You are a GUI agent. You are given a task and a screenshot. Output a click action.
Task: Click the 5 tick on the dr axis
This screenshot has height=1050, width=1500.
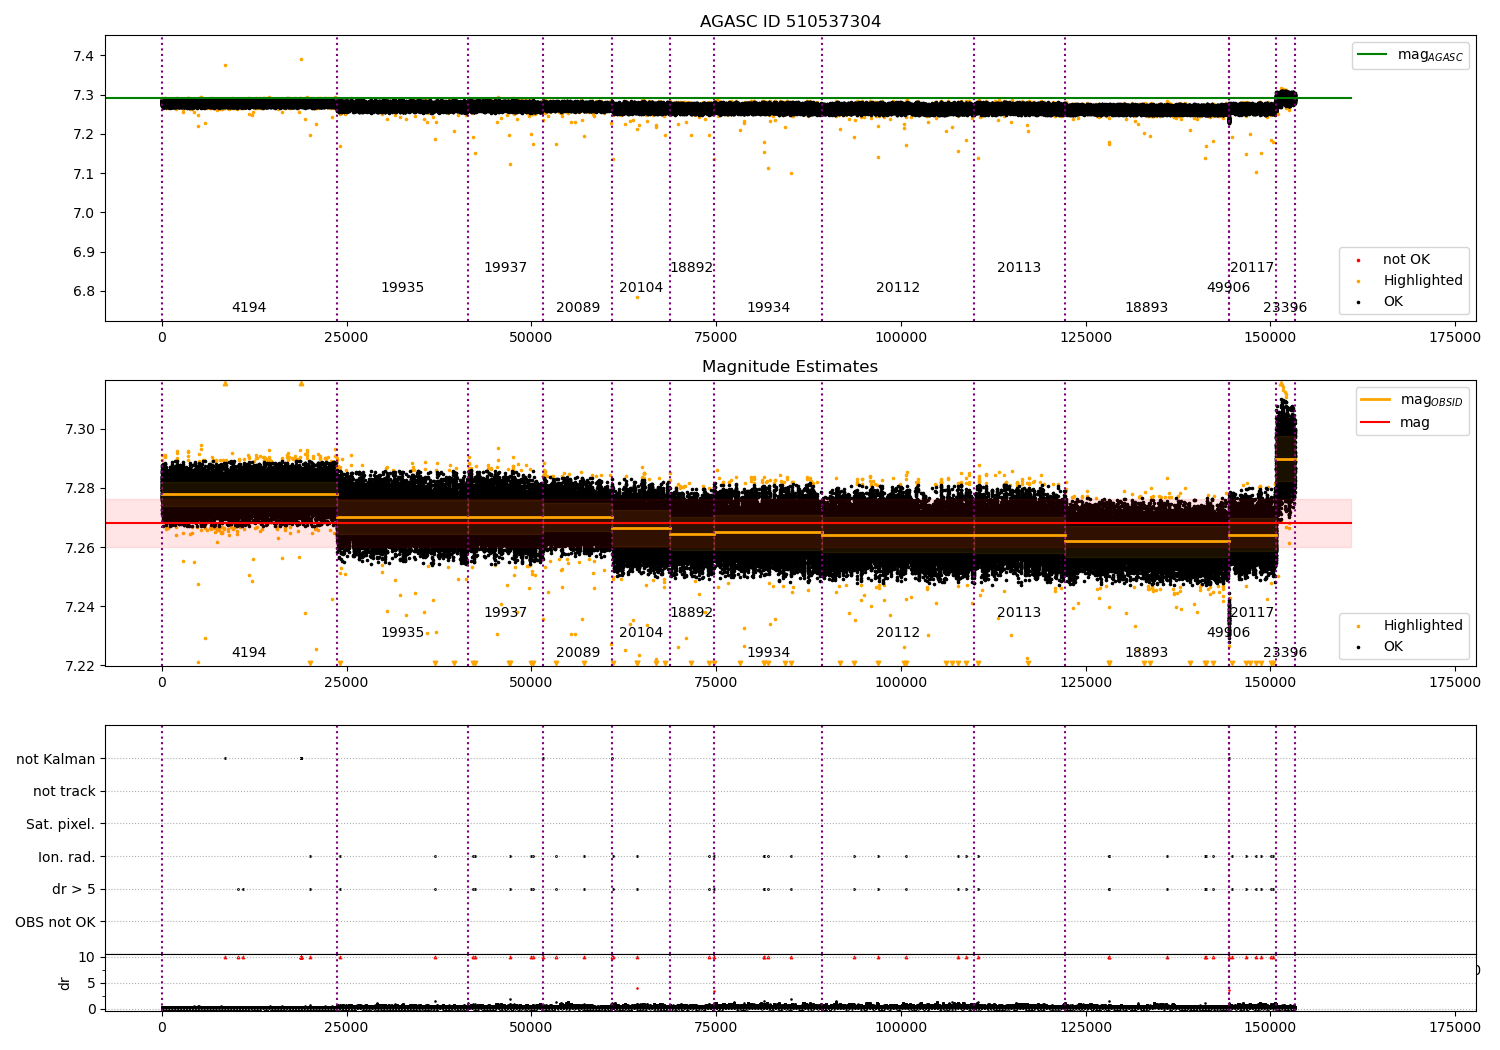click(92, 983)
